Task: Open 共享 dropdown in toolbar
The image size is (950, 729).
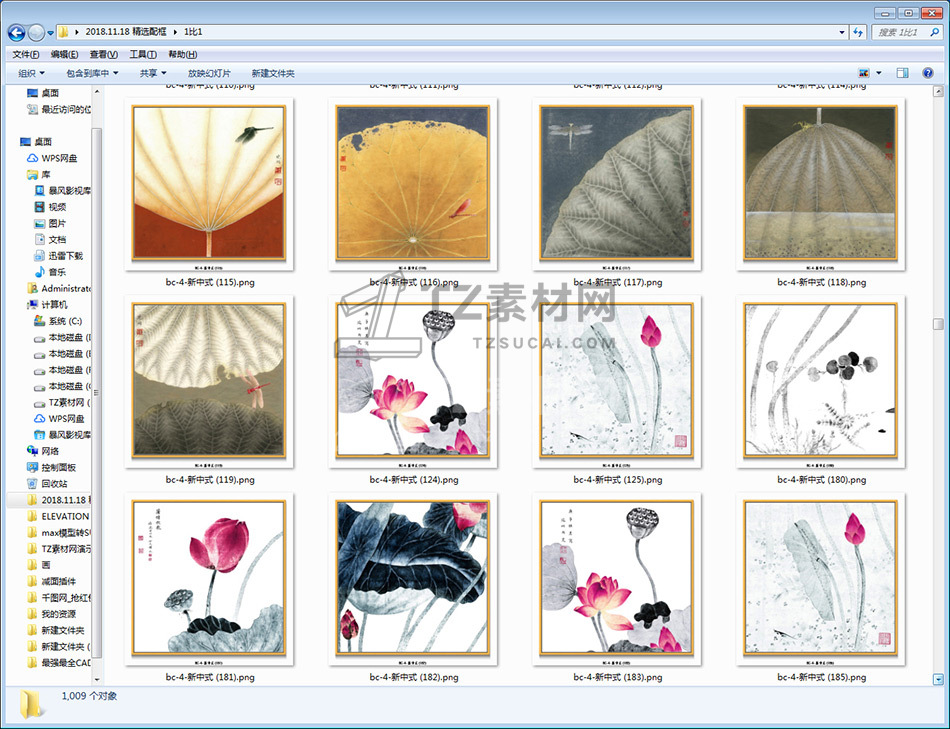Action: tap(153, 73)
